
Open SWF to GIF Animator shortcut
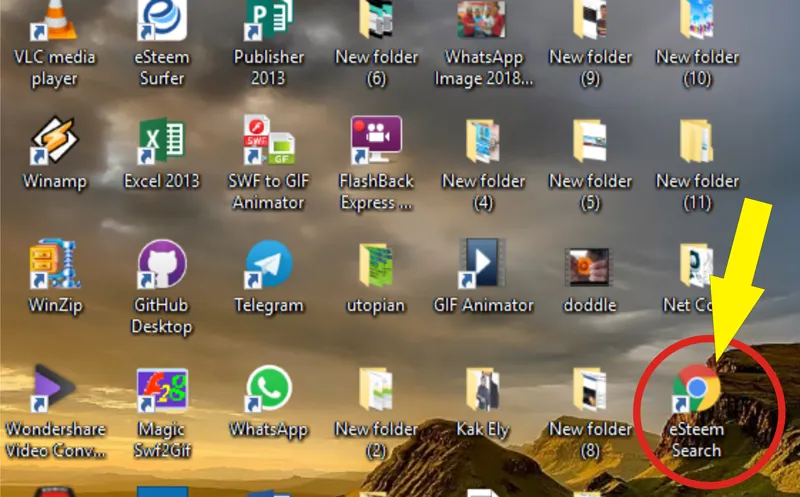tap(269, 141)
